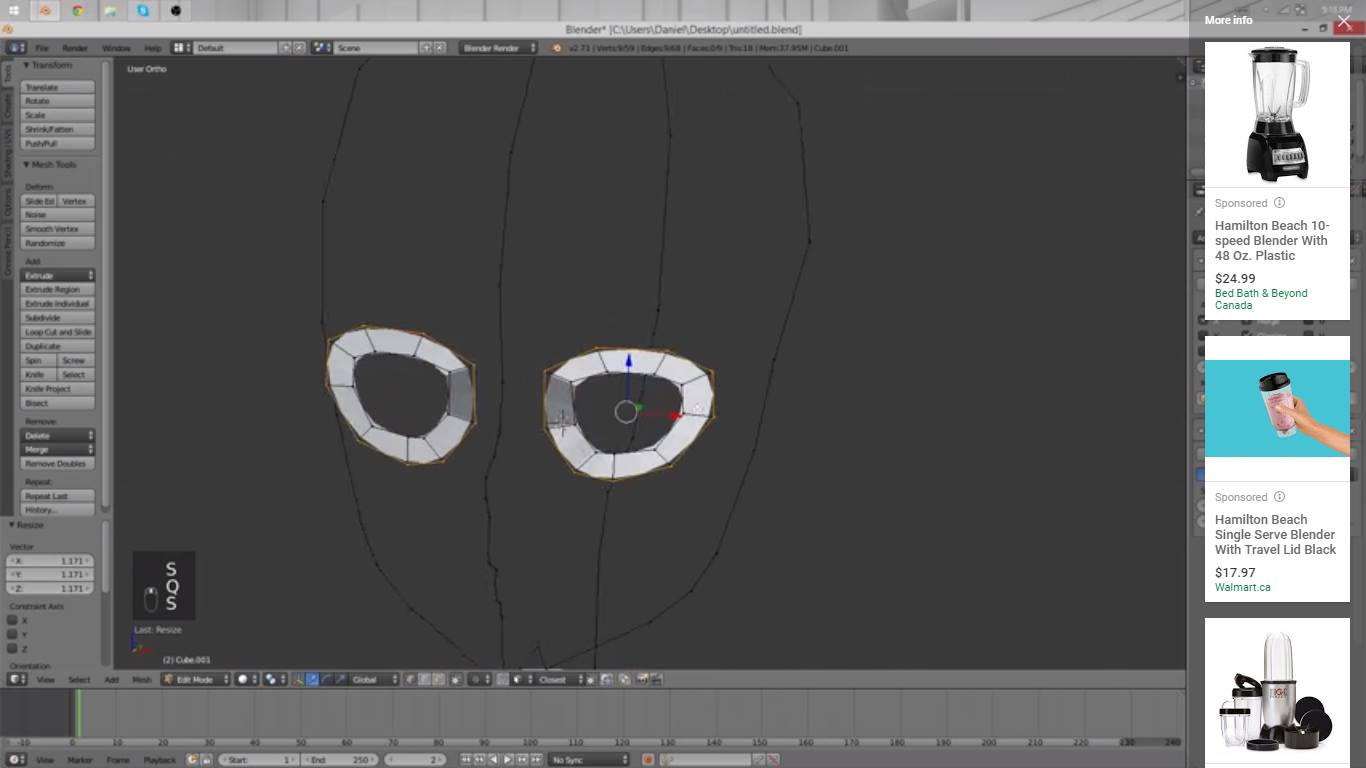
Task: Click the snap element type icon
Action: point(521,680)
